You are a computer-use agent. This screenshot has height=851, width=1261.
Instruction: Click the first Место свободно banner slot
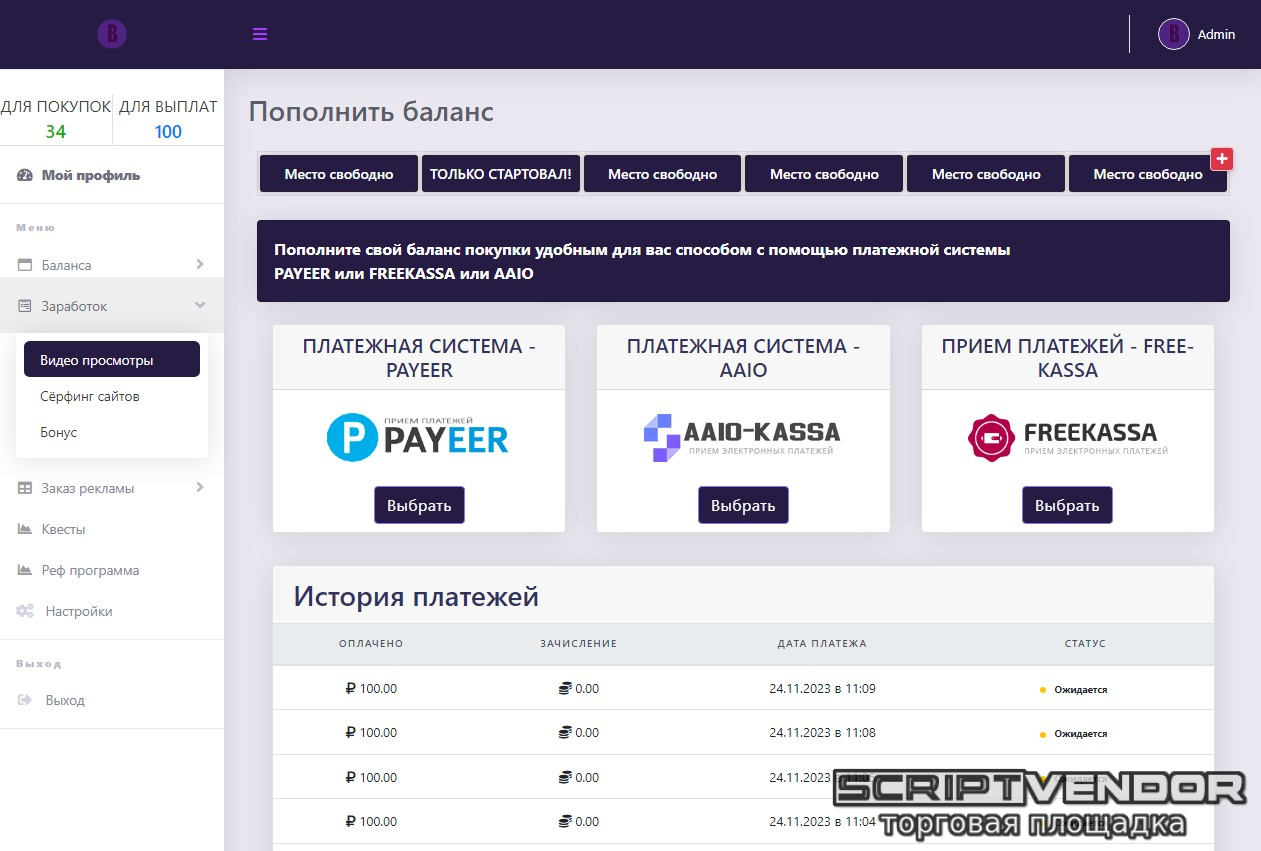coord(339,173)
